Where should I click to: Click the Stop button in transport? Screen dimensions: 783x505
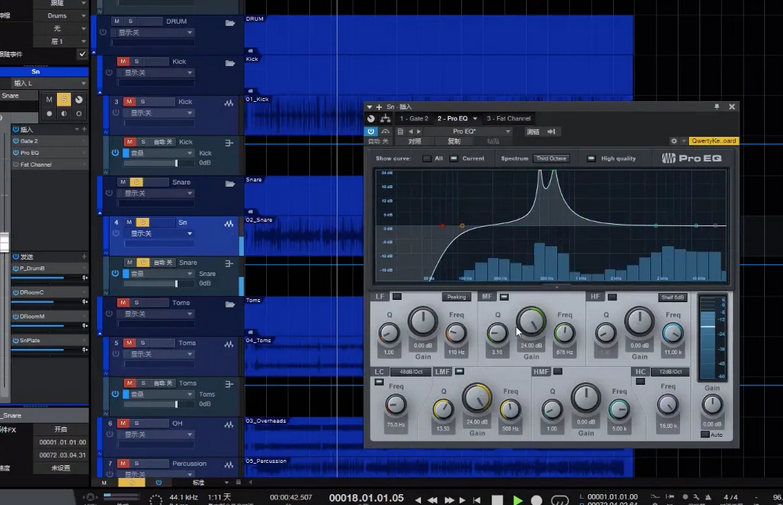tap(497, 500)
